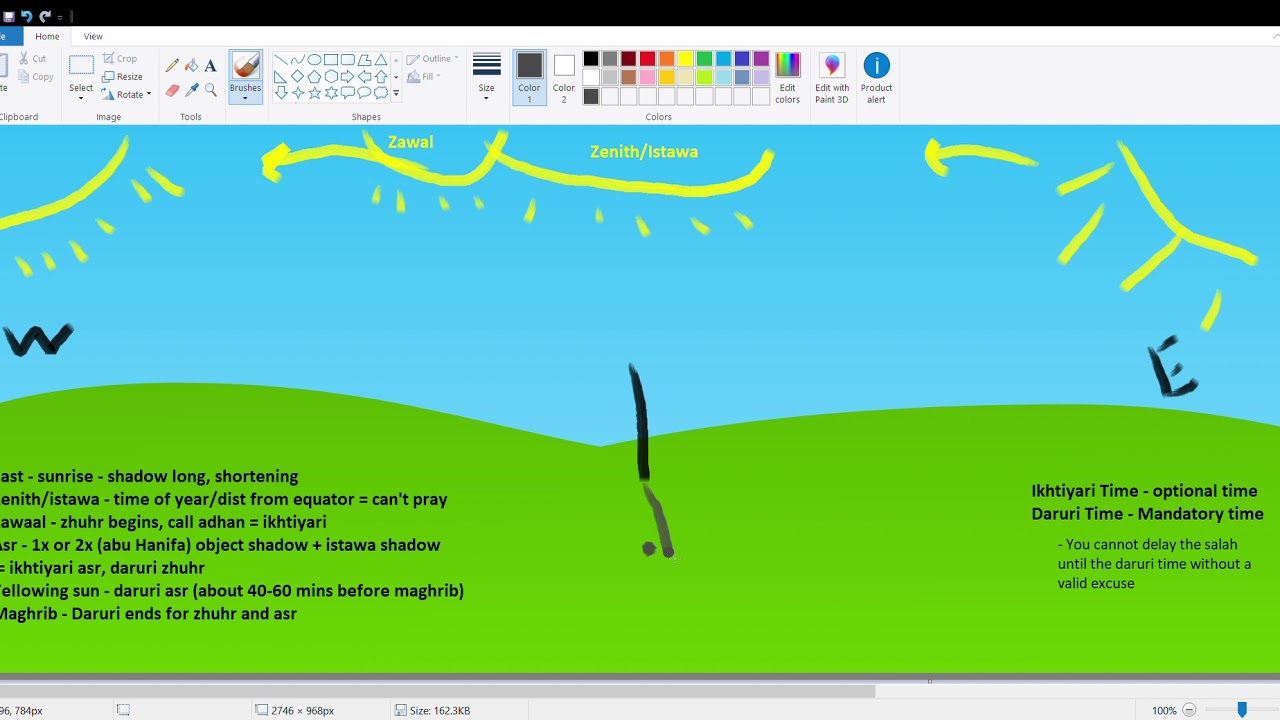The height and width of the screenshot is (720, 1280).
Task: Activate Color 2 background selector
Action: tap(564, 78)
